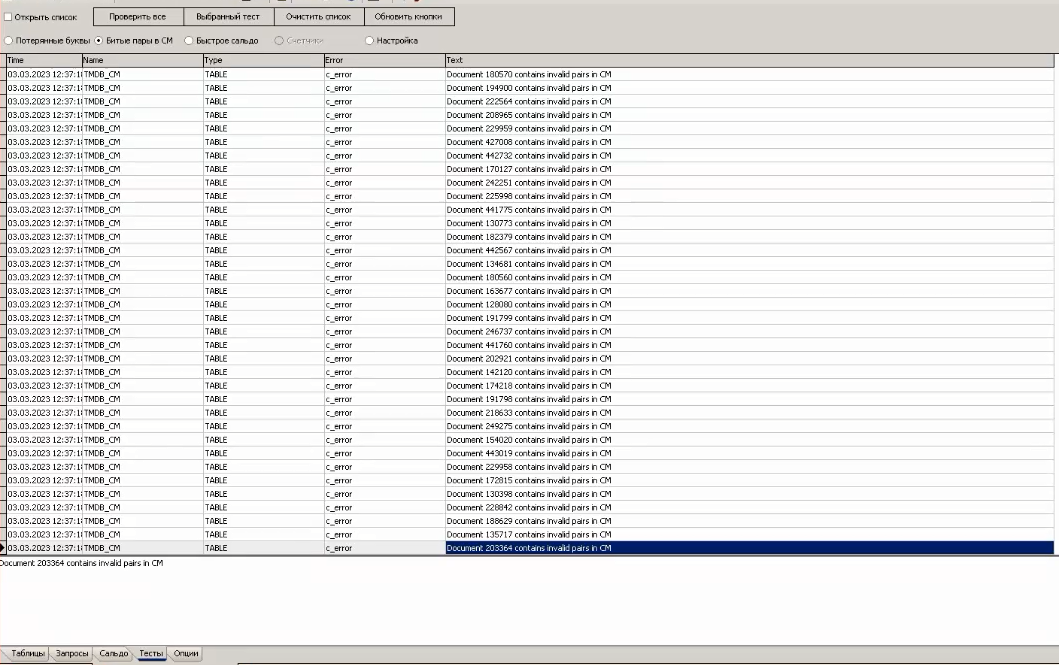
Task: Tick the 'Открыть список' checkbox
Action: click(x=8, y=17)
